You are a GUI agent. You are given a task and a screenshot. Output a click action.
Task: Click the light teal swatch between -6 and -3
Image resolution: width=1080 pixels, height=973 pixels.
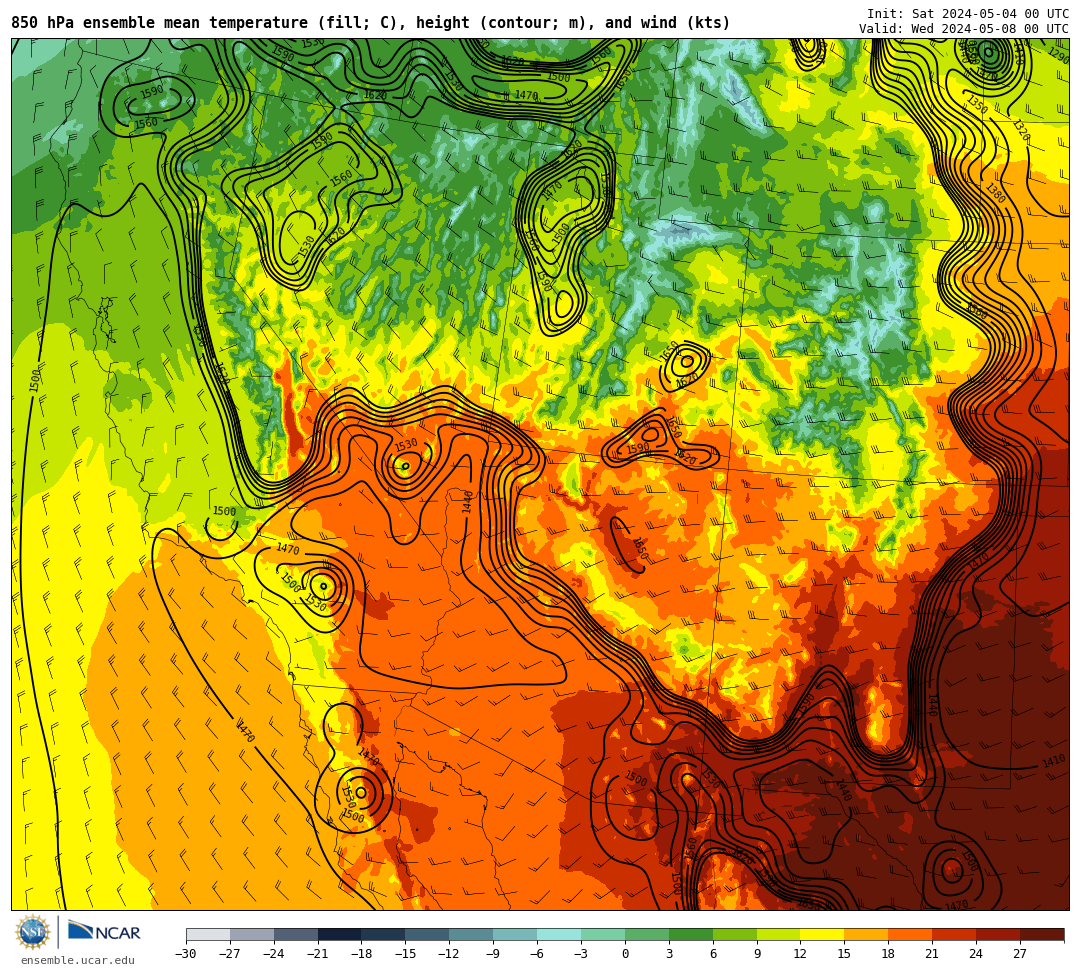point(559,934)
